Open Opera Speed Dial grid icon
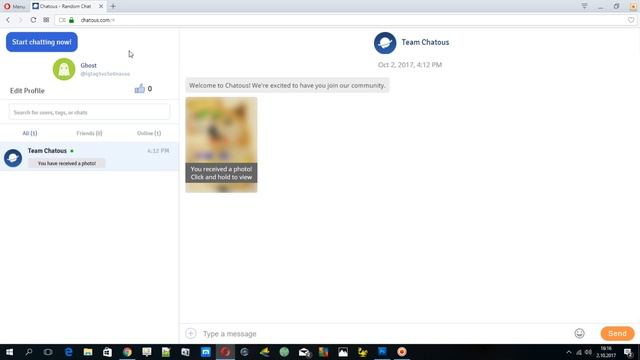 [x=46, y=20]
